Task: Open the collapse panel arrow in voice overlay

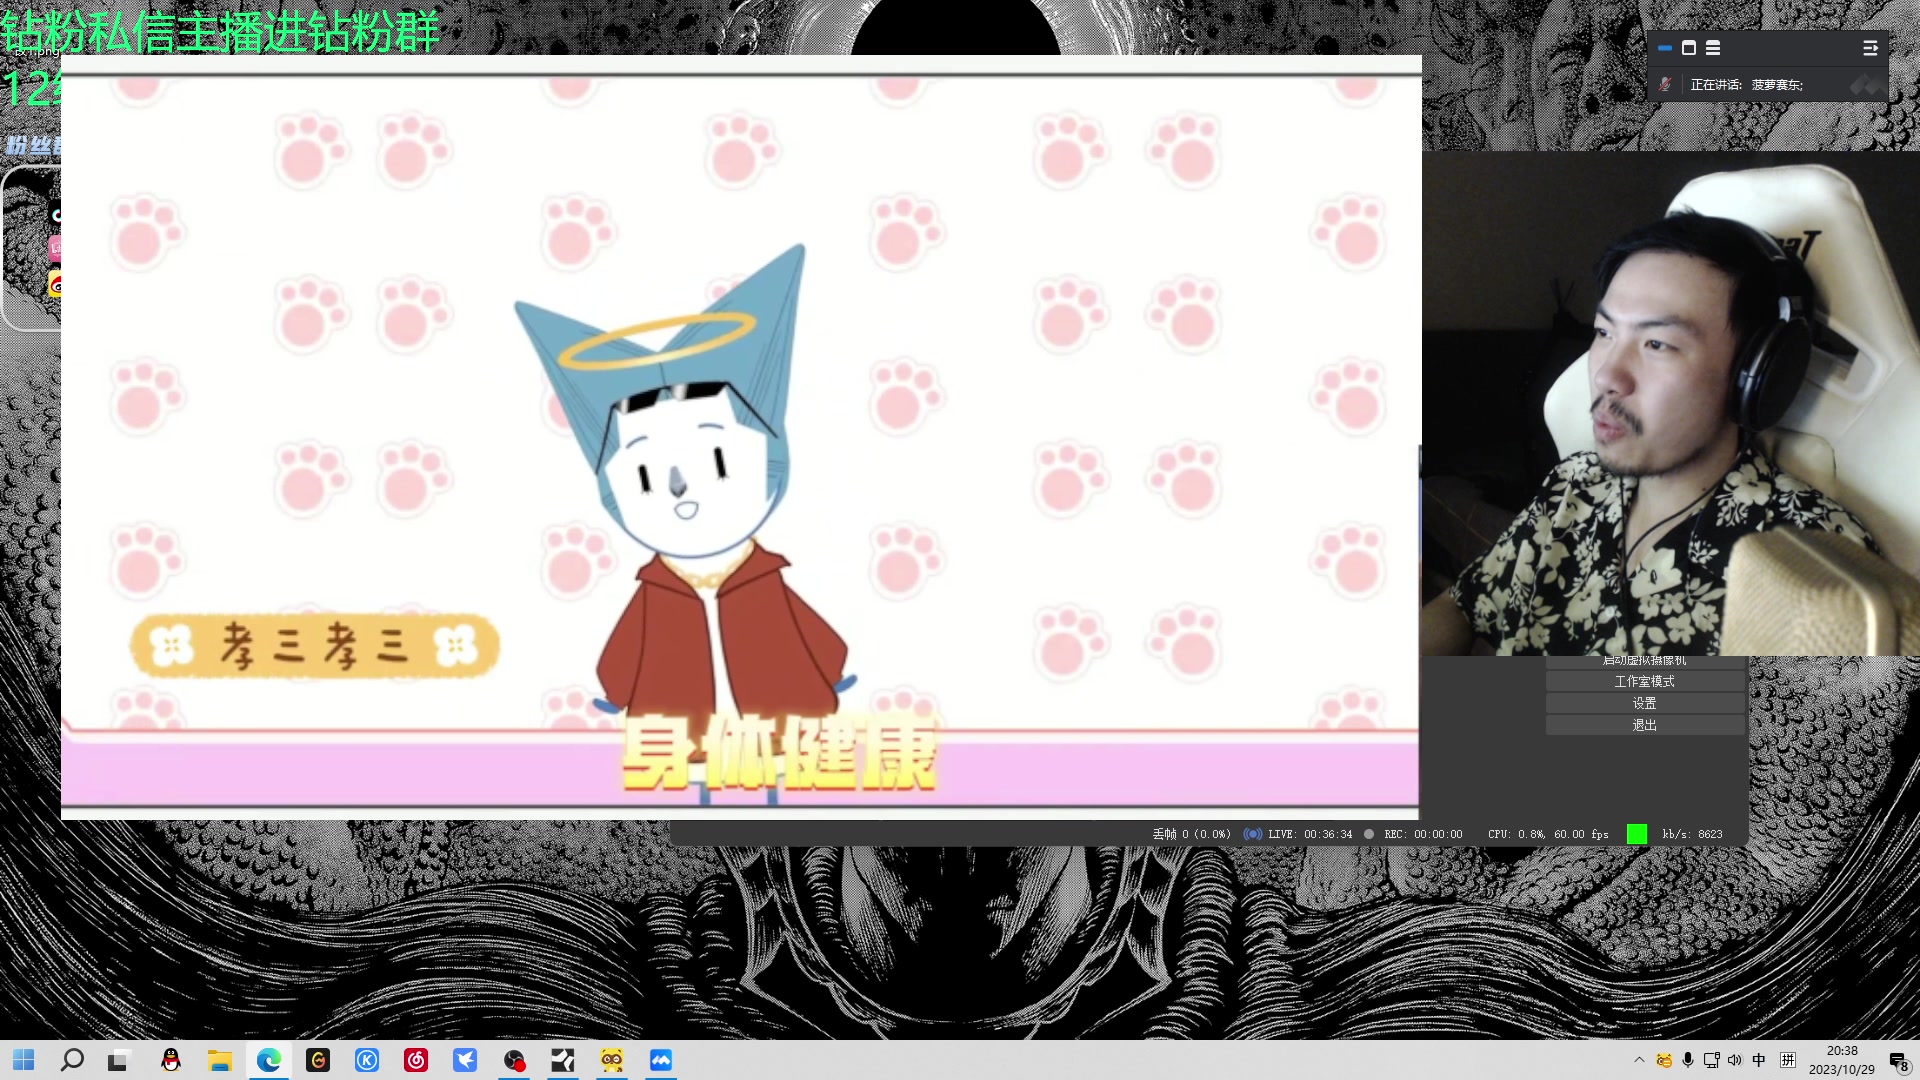Action: coord(1870,48)
